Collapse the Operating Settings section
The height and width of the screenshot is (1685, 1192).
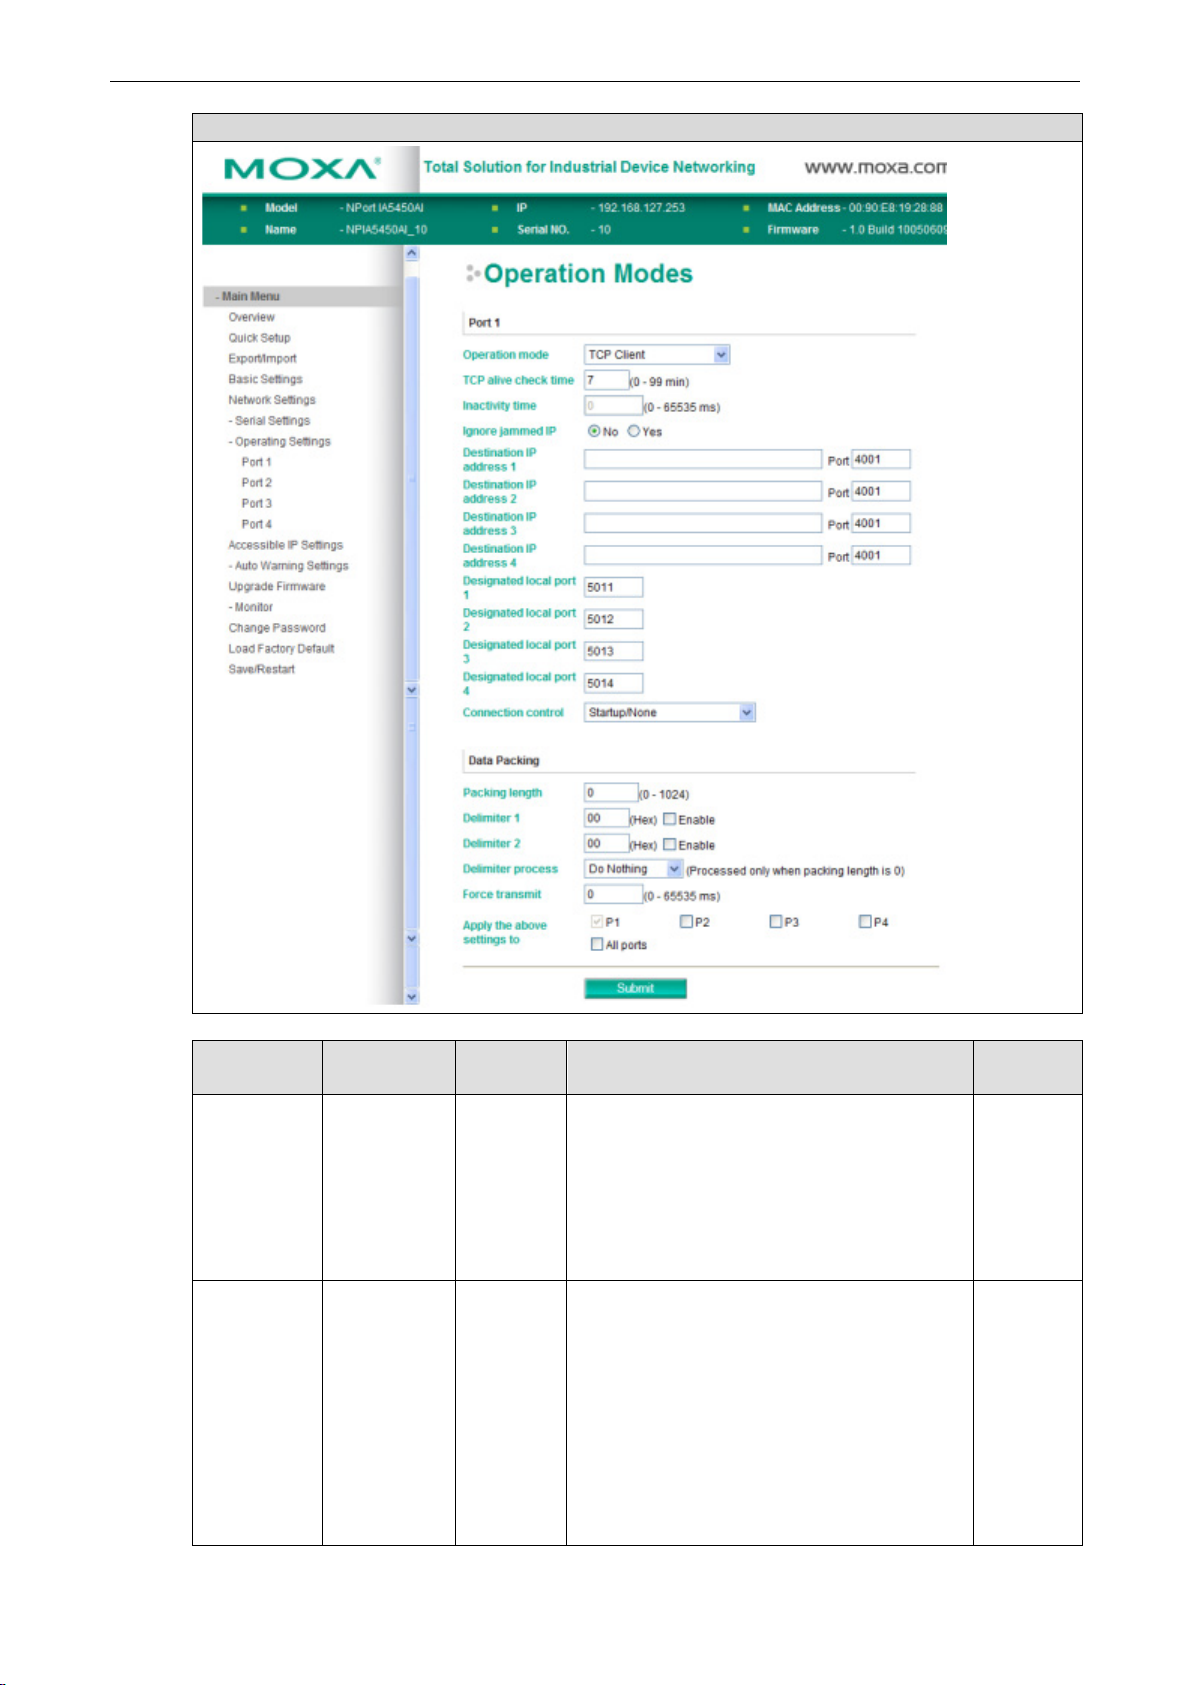(x=280, y=442)
